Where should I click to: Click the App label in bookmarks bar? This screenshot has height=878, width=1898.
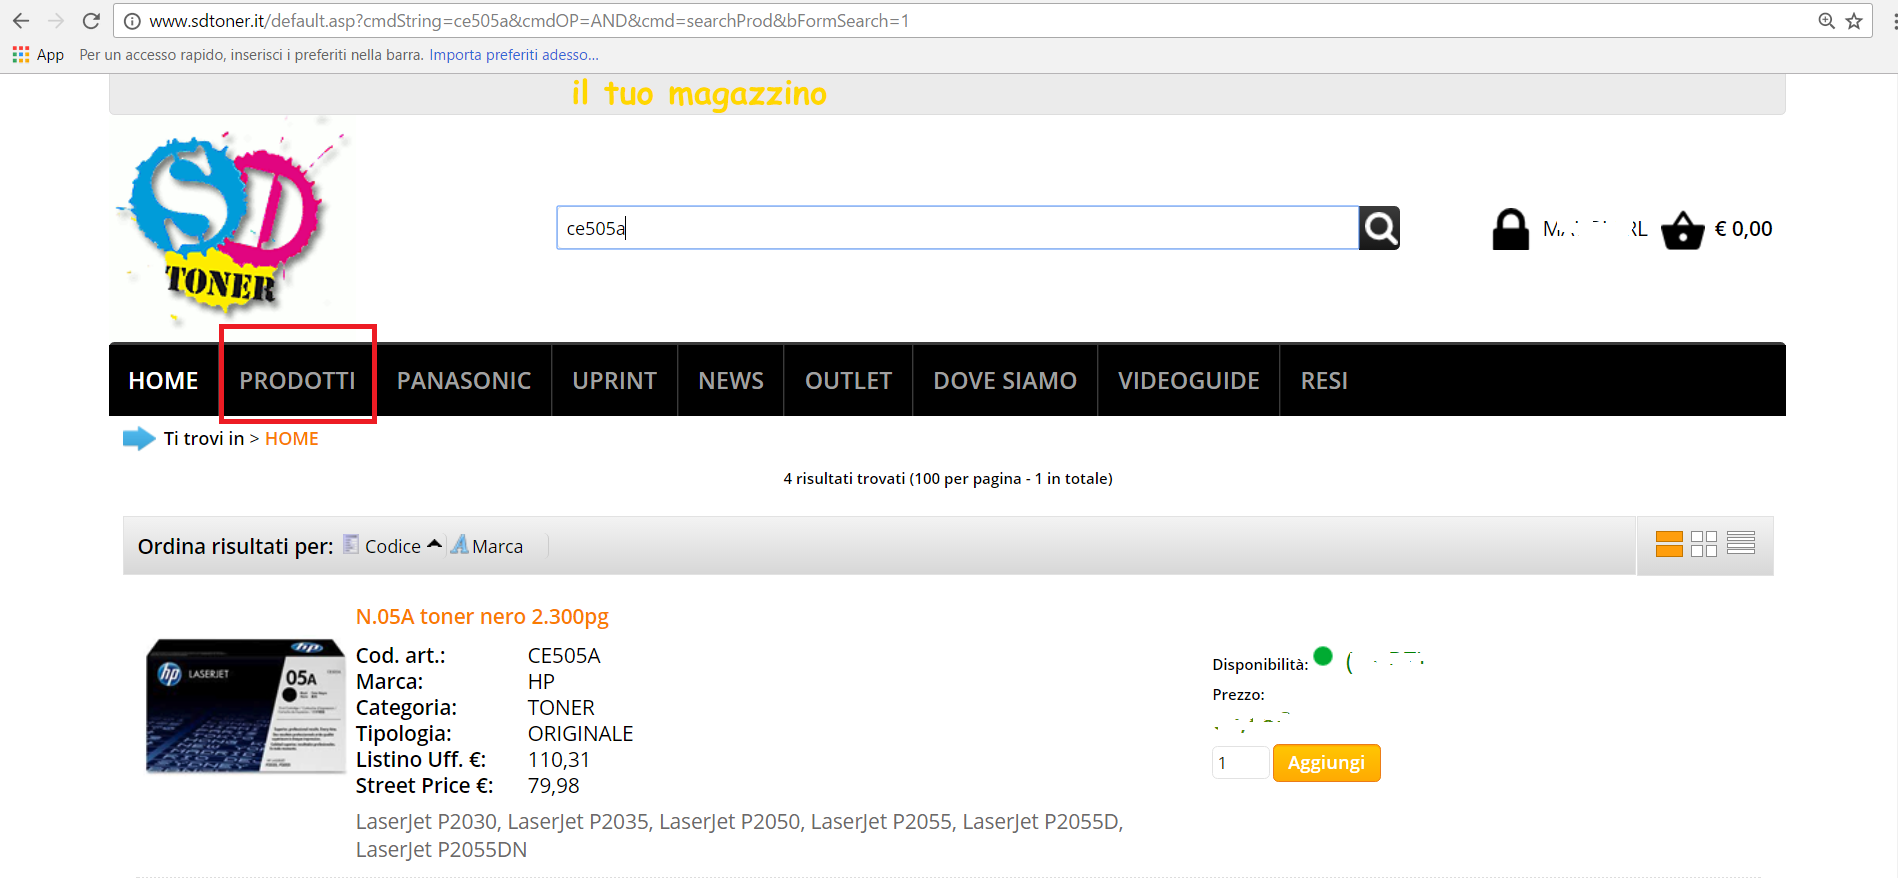pyautogui.click(x=50, y=55)
